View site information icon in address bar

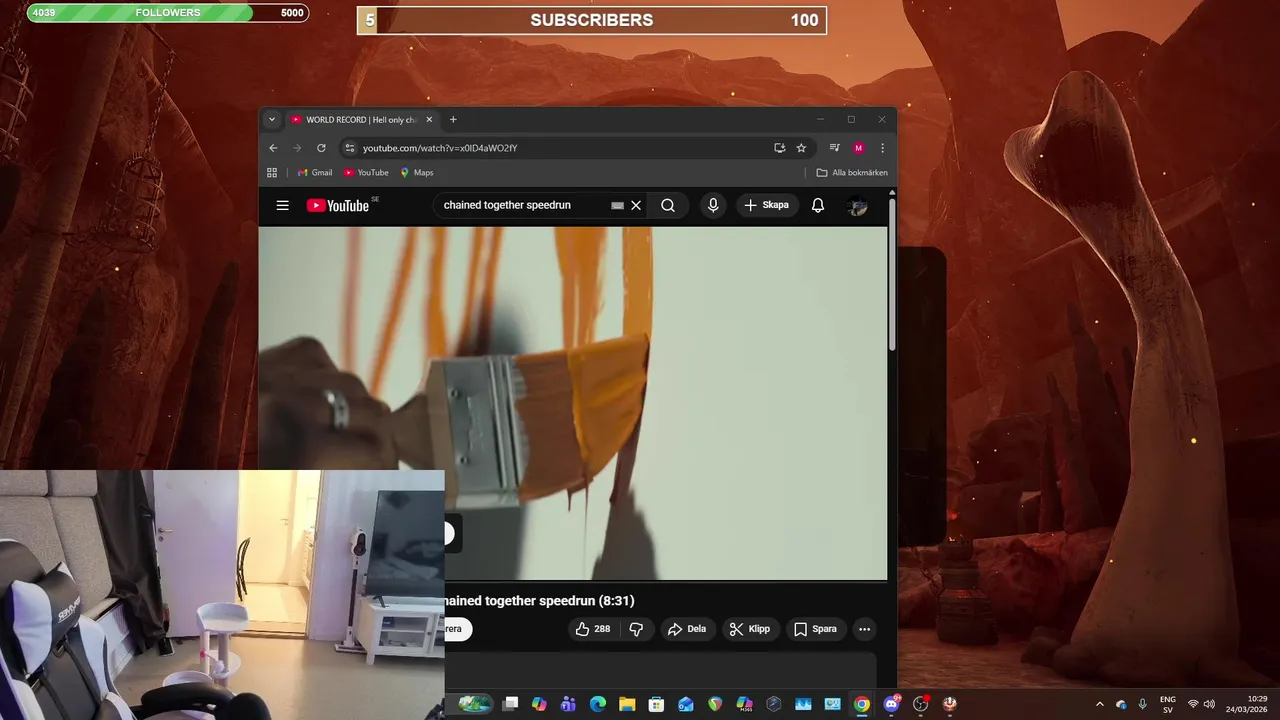(x=349, y=148)
